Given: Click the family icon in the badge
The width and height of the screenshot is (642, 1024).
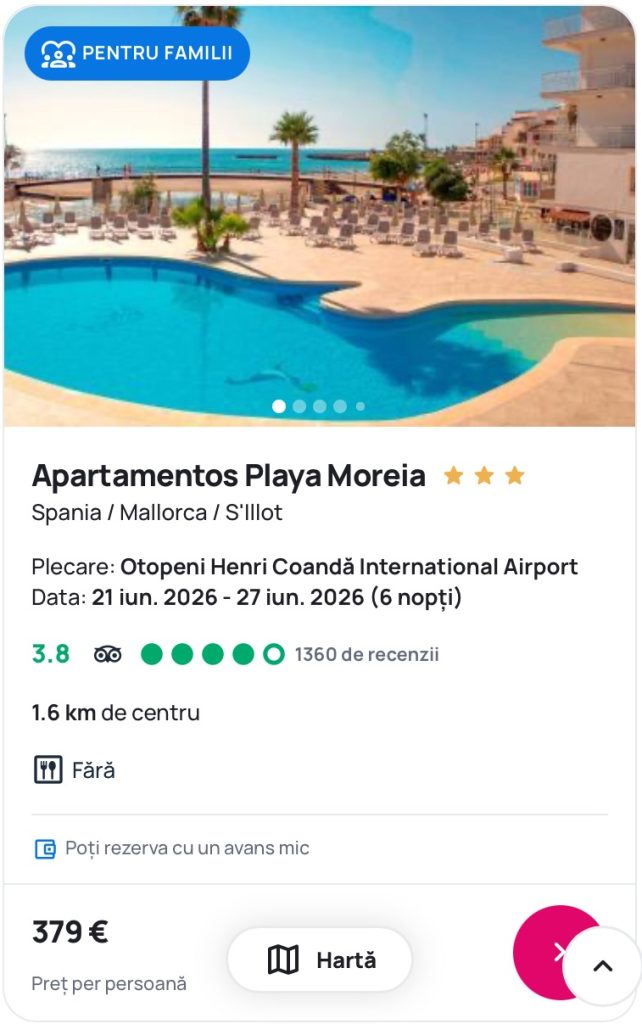Looking at the screenshot, I should [59, 54].
